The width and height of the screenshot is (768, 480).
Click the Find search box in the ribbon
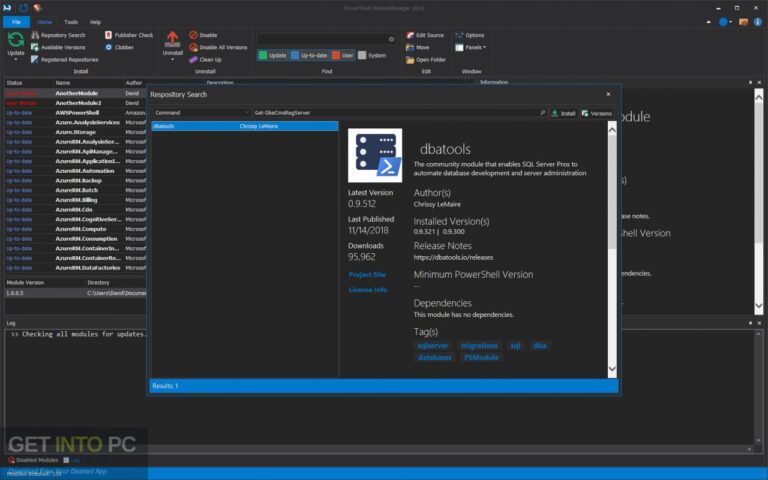322,39
